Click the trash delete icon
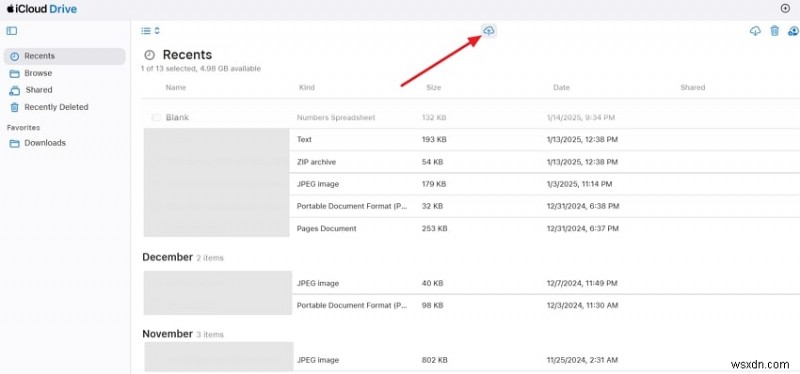Viewport: 800px width, 374px height. [774, 31]
